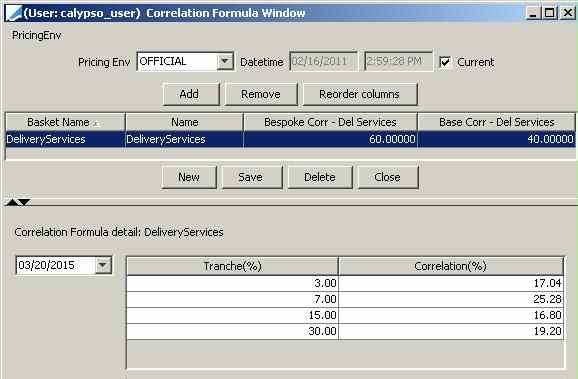Click the up arrow on the split pane divider
This screenshot has width=578, height=379.
coord(12,202)
